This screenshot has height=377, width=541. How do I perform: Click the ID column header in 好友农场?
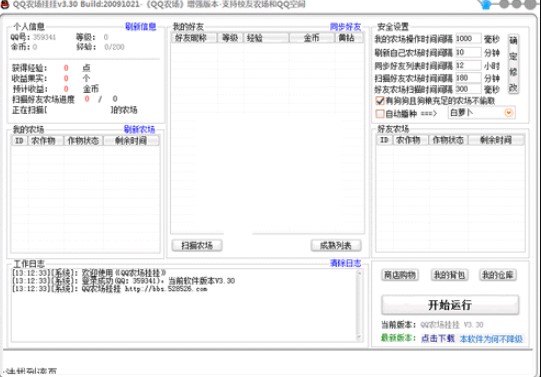coord(384,140)
